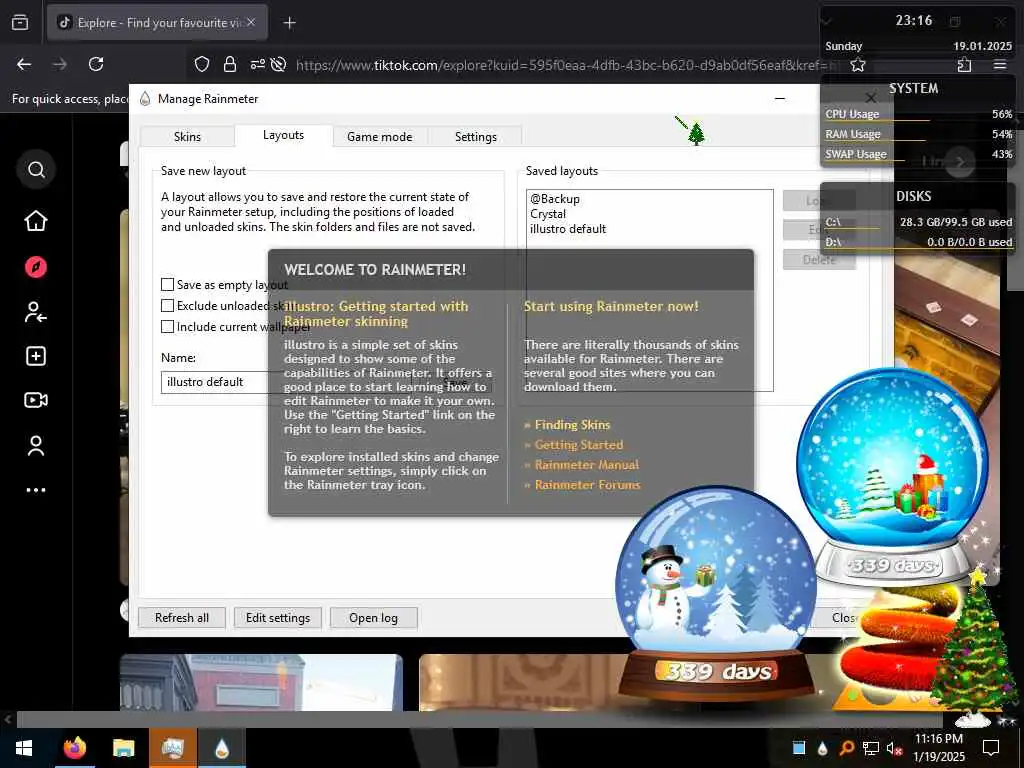The image size is (1024, 768).
Task: Open the LIVE camera icon in TikTok sidebar
Action: pos(36,400)
